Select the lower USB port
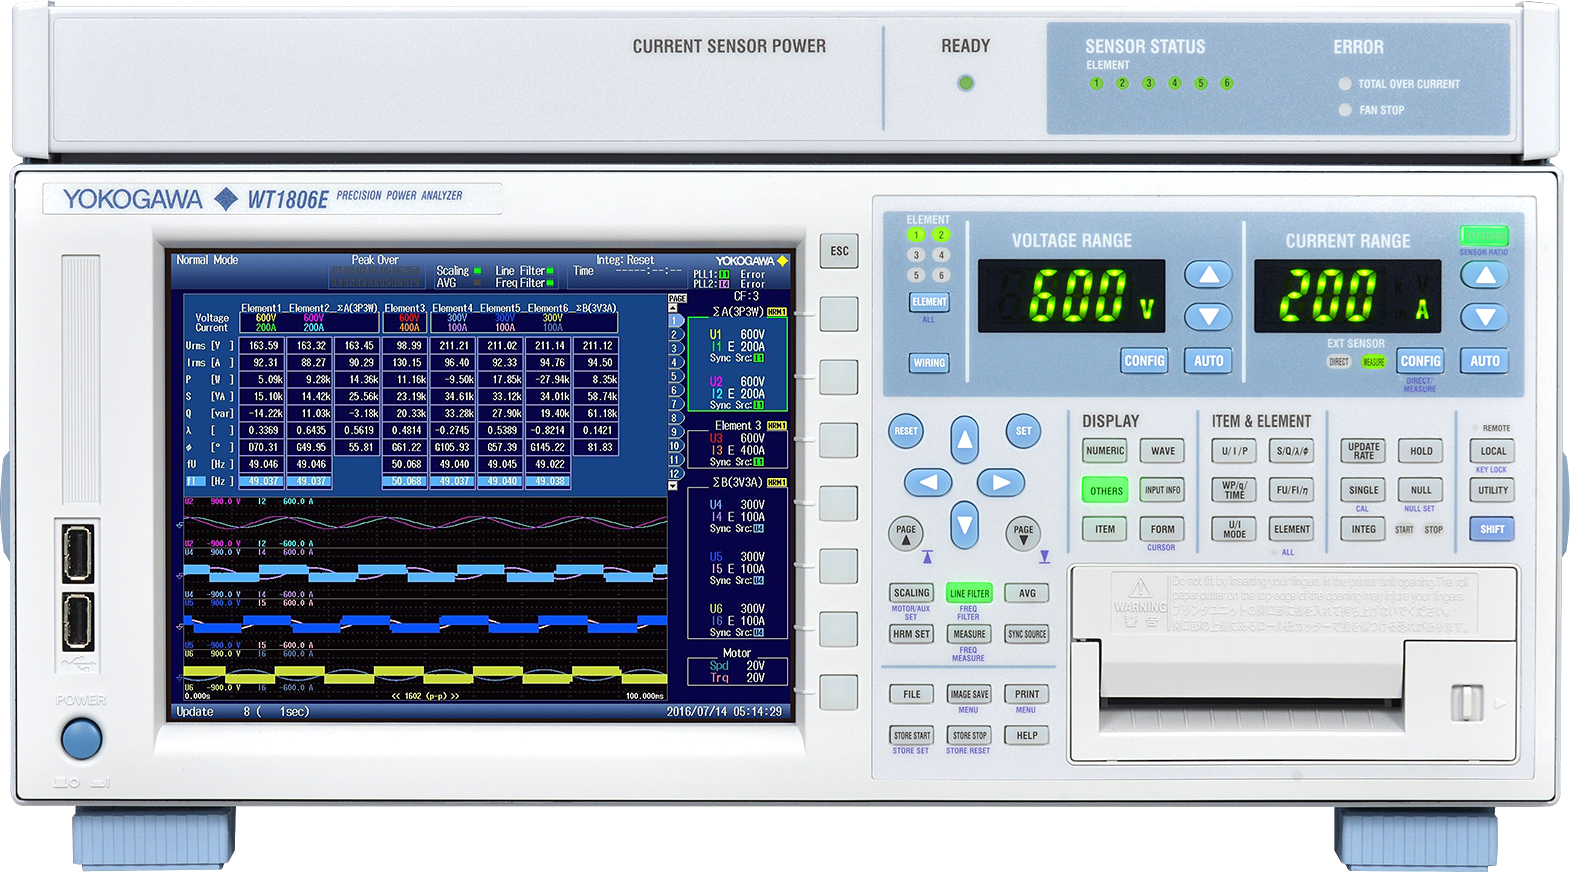 pyautogui.click(x=78, y=621)
